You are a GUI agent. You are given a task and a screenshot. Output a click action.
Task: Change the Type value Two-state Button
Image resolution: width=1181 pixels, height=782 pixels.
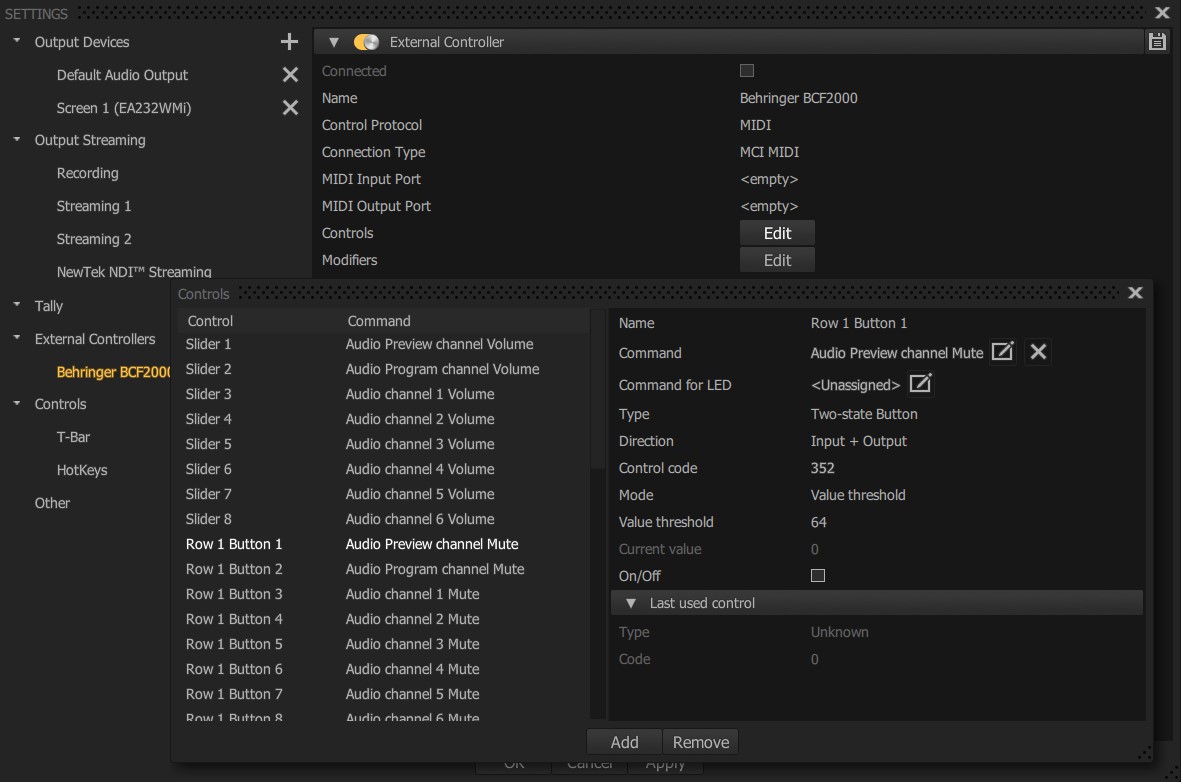pos(864,414)
